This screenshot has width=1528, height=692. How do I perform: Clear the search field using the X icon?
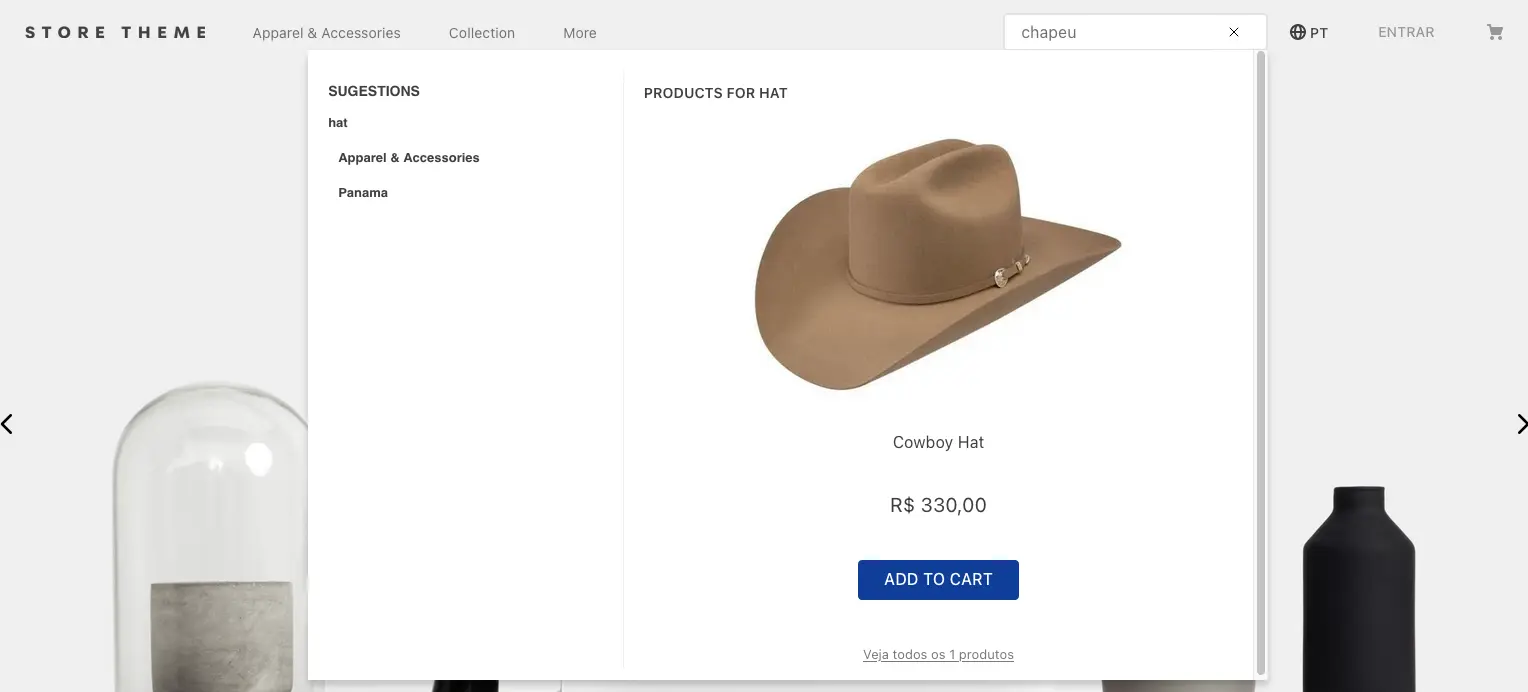point(1233,31)
